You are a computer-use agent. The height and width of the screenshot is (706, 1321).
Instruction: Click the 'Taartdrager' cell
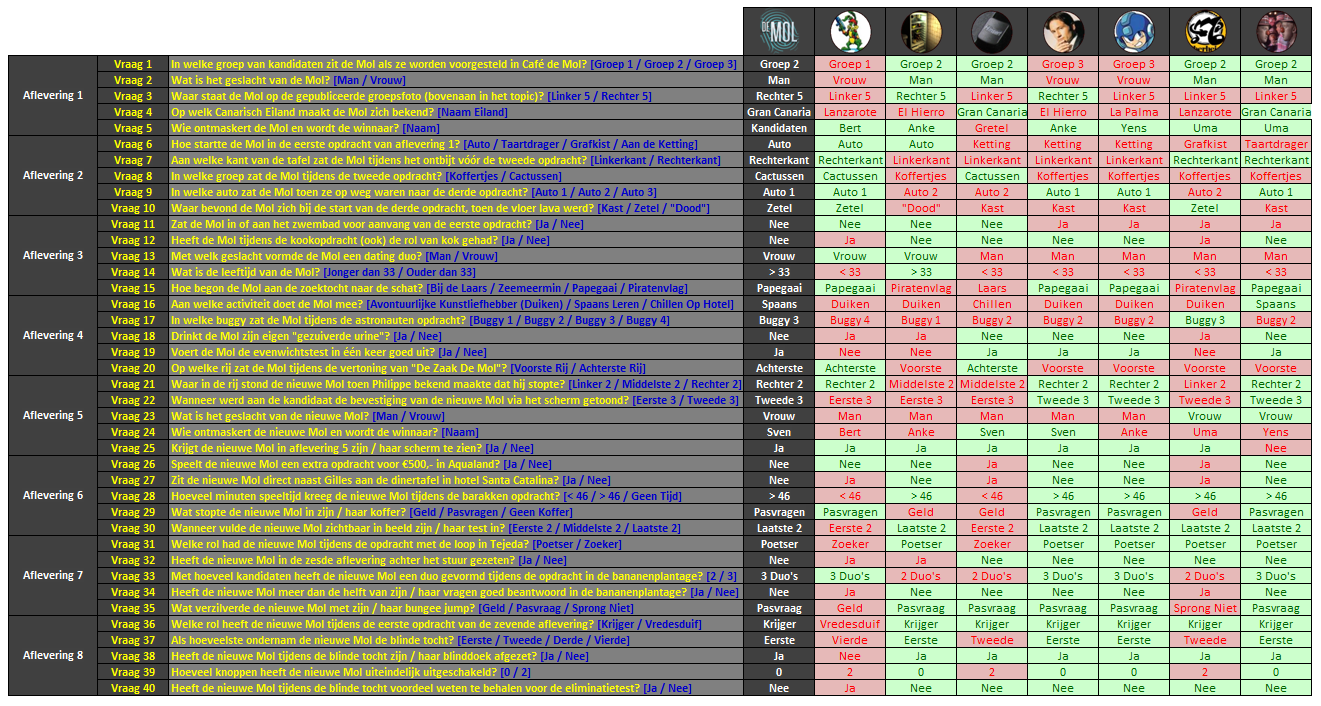pyautogui.click(x=1276, y=144)
